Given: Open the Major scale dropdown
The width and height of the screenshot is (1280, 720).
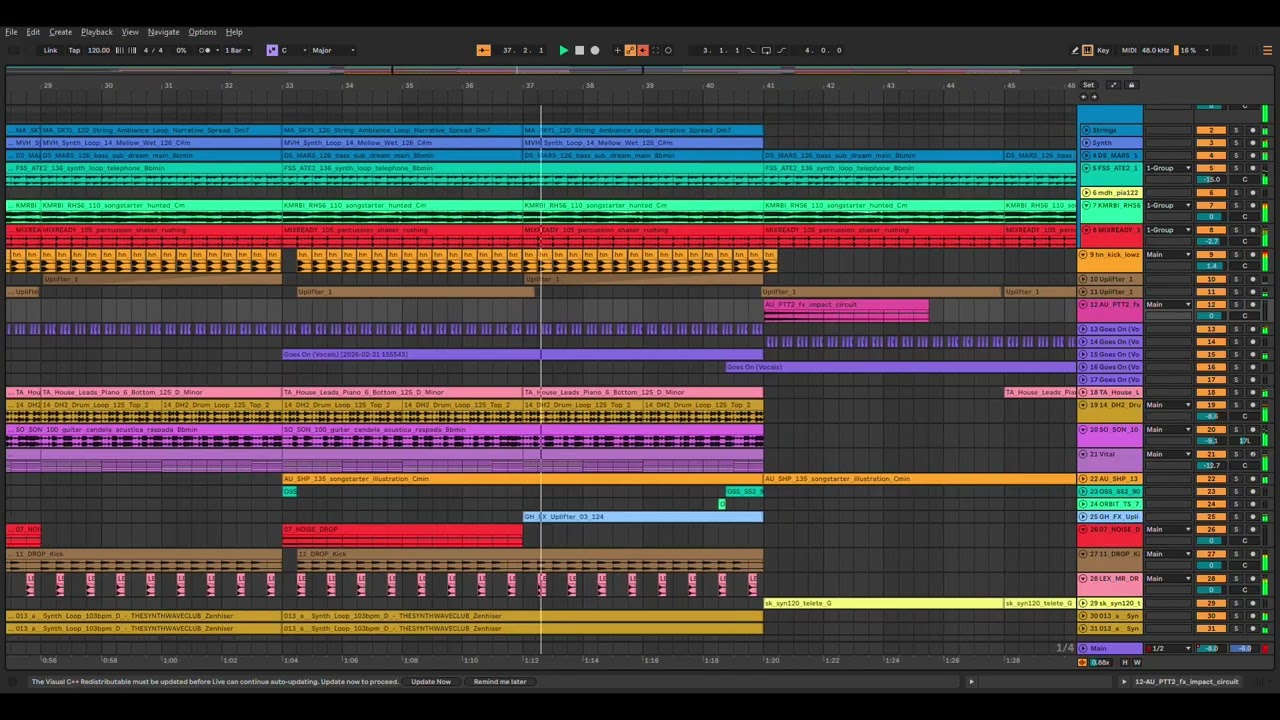Looking at the screenshot, I should (332, 50).
